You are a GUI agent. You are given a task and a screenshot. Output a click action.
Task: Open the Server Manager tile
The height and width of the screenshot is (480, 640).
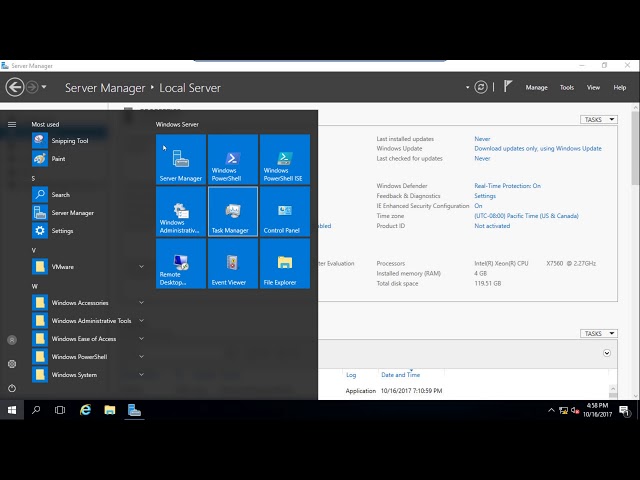(181, 160)
